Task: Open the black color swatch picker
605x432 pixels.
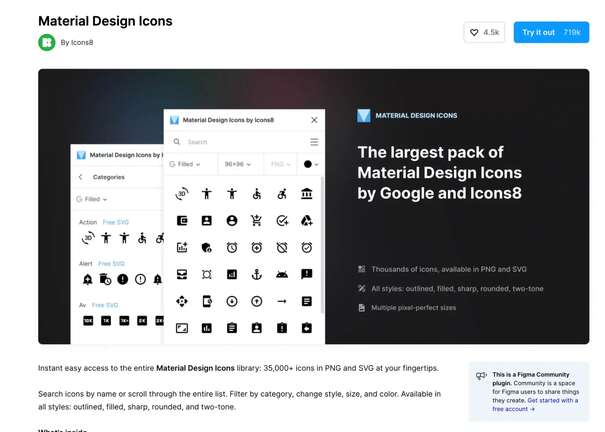Action: click(x=311, y=164)
